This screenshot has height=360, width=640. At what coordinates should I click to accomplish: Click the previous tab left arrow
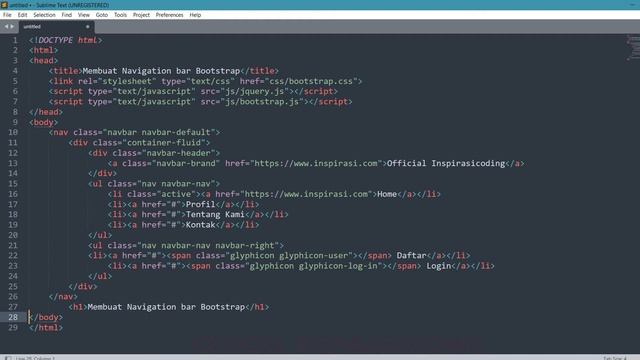pyautogui.click(x=6, y=27)
